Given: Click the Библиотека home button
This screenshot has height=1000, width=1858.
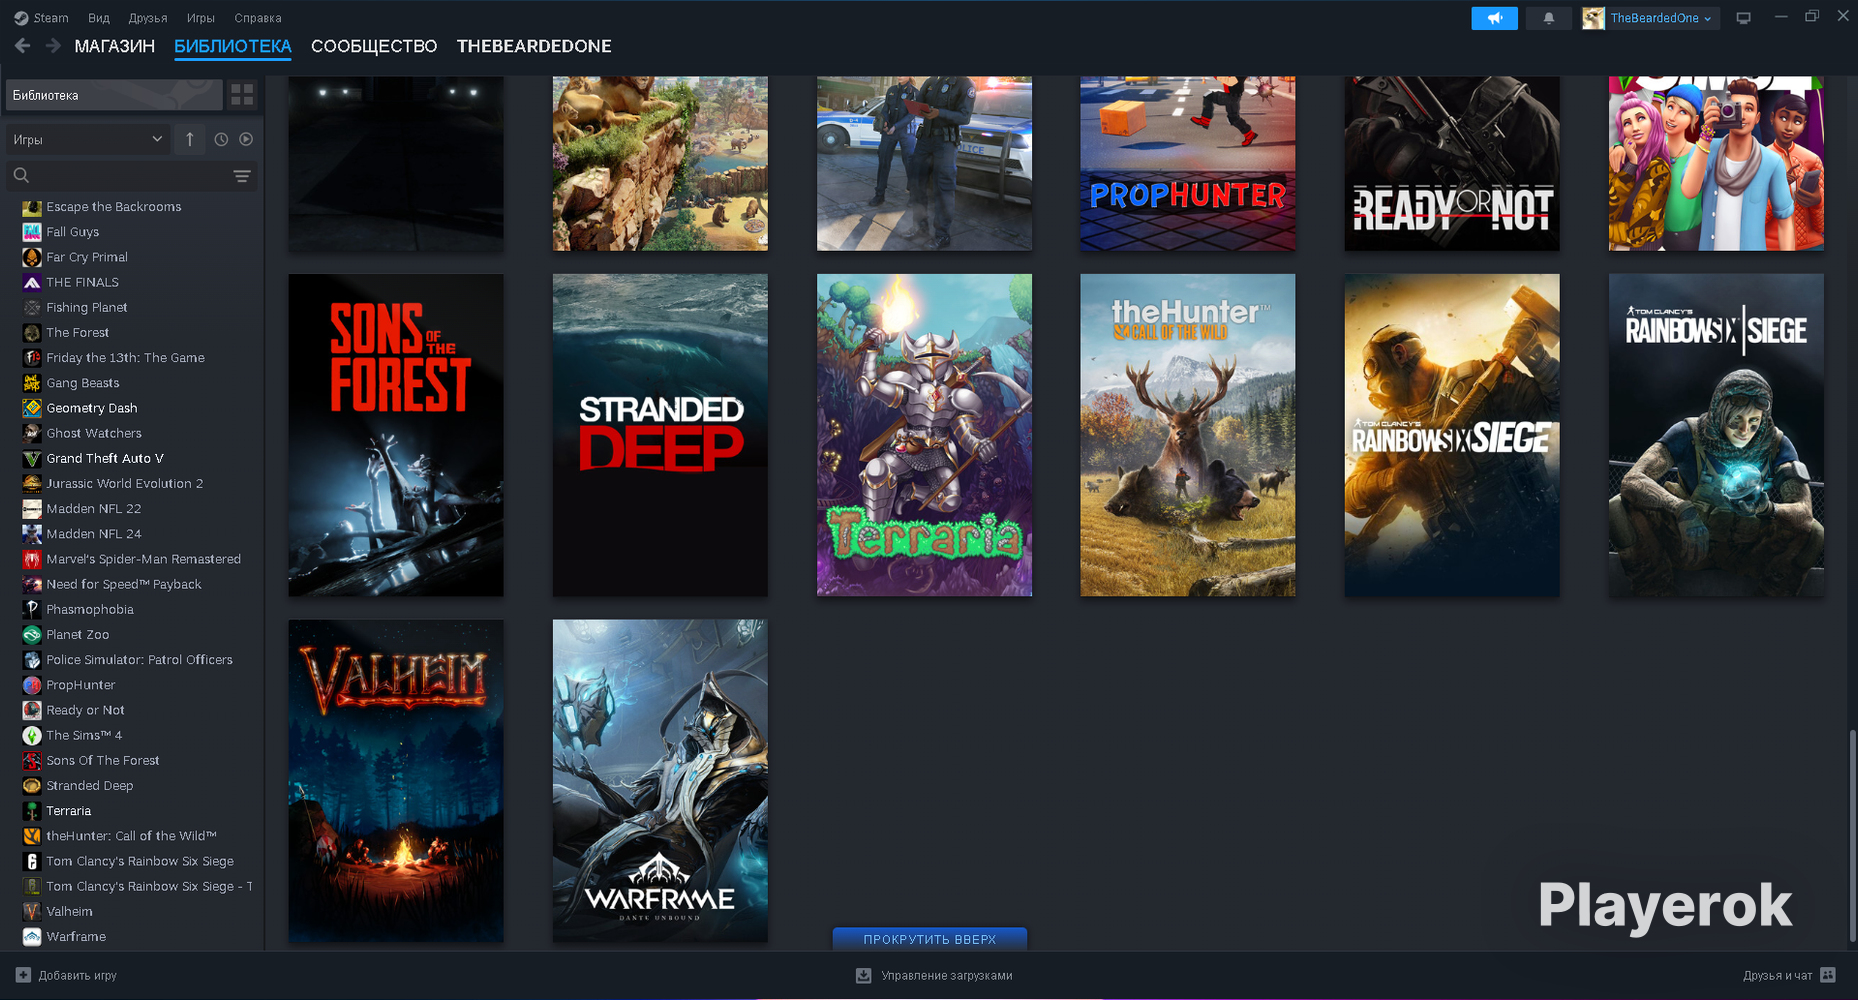Looking at the screenshot, I should pyautogui.click(x=114, y=95).
